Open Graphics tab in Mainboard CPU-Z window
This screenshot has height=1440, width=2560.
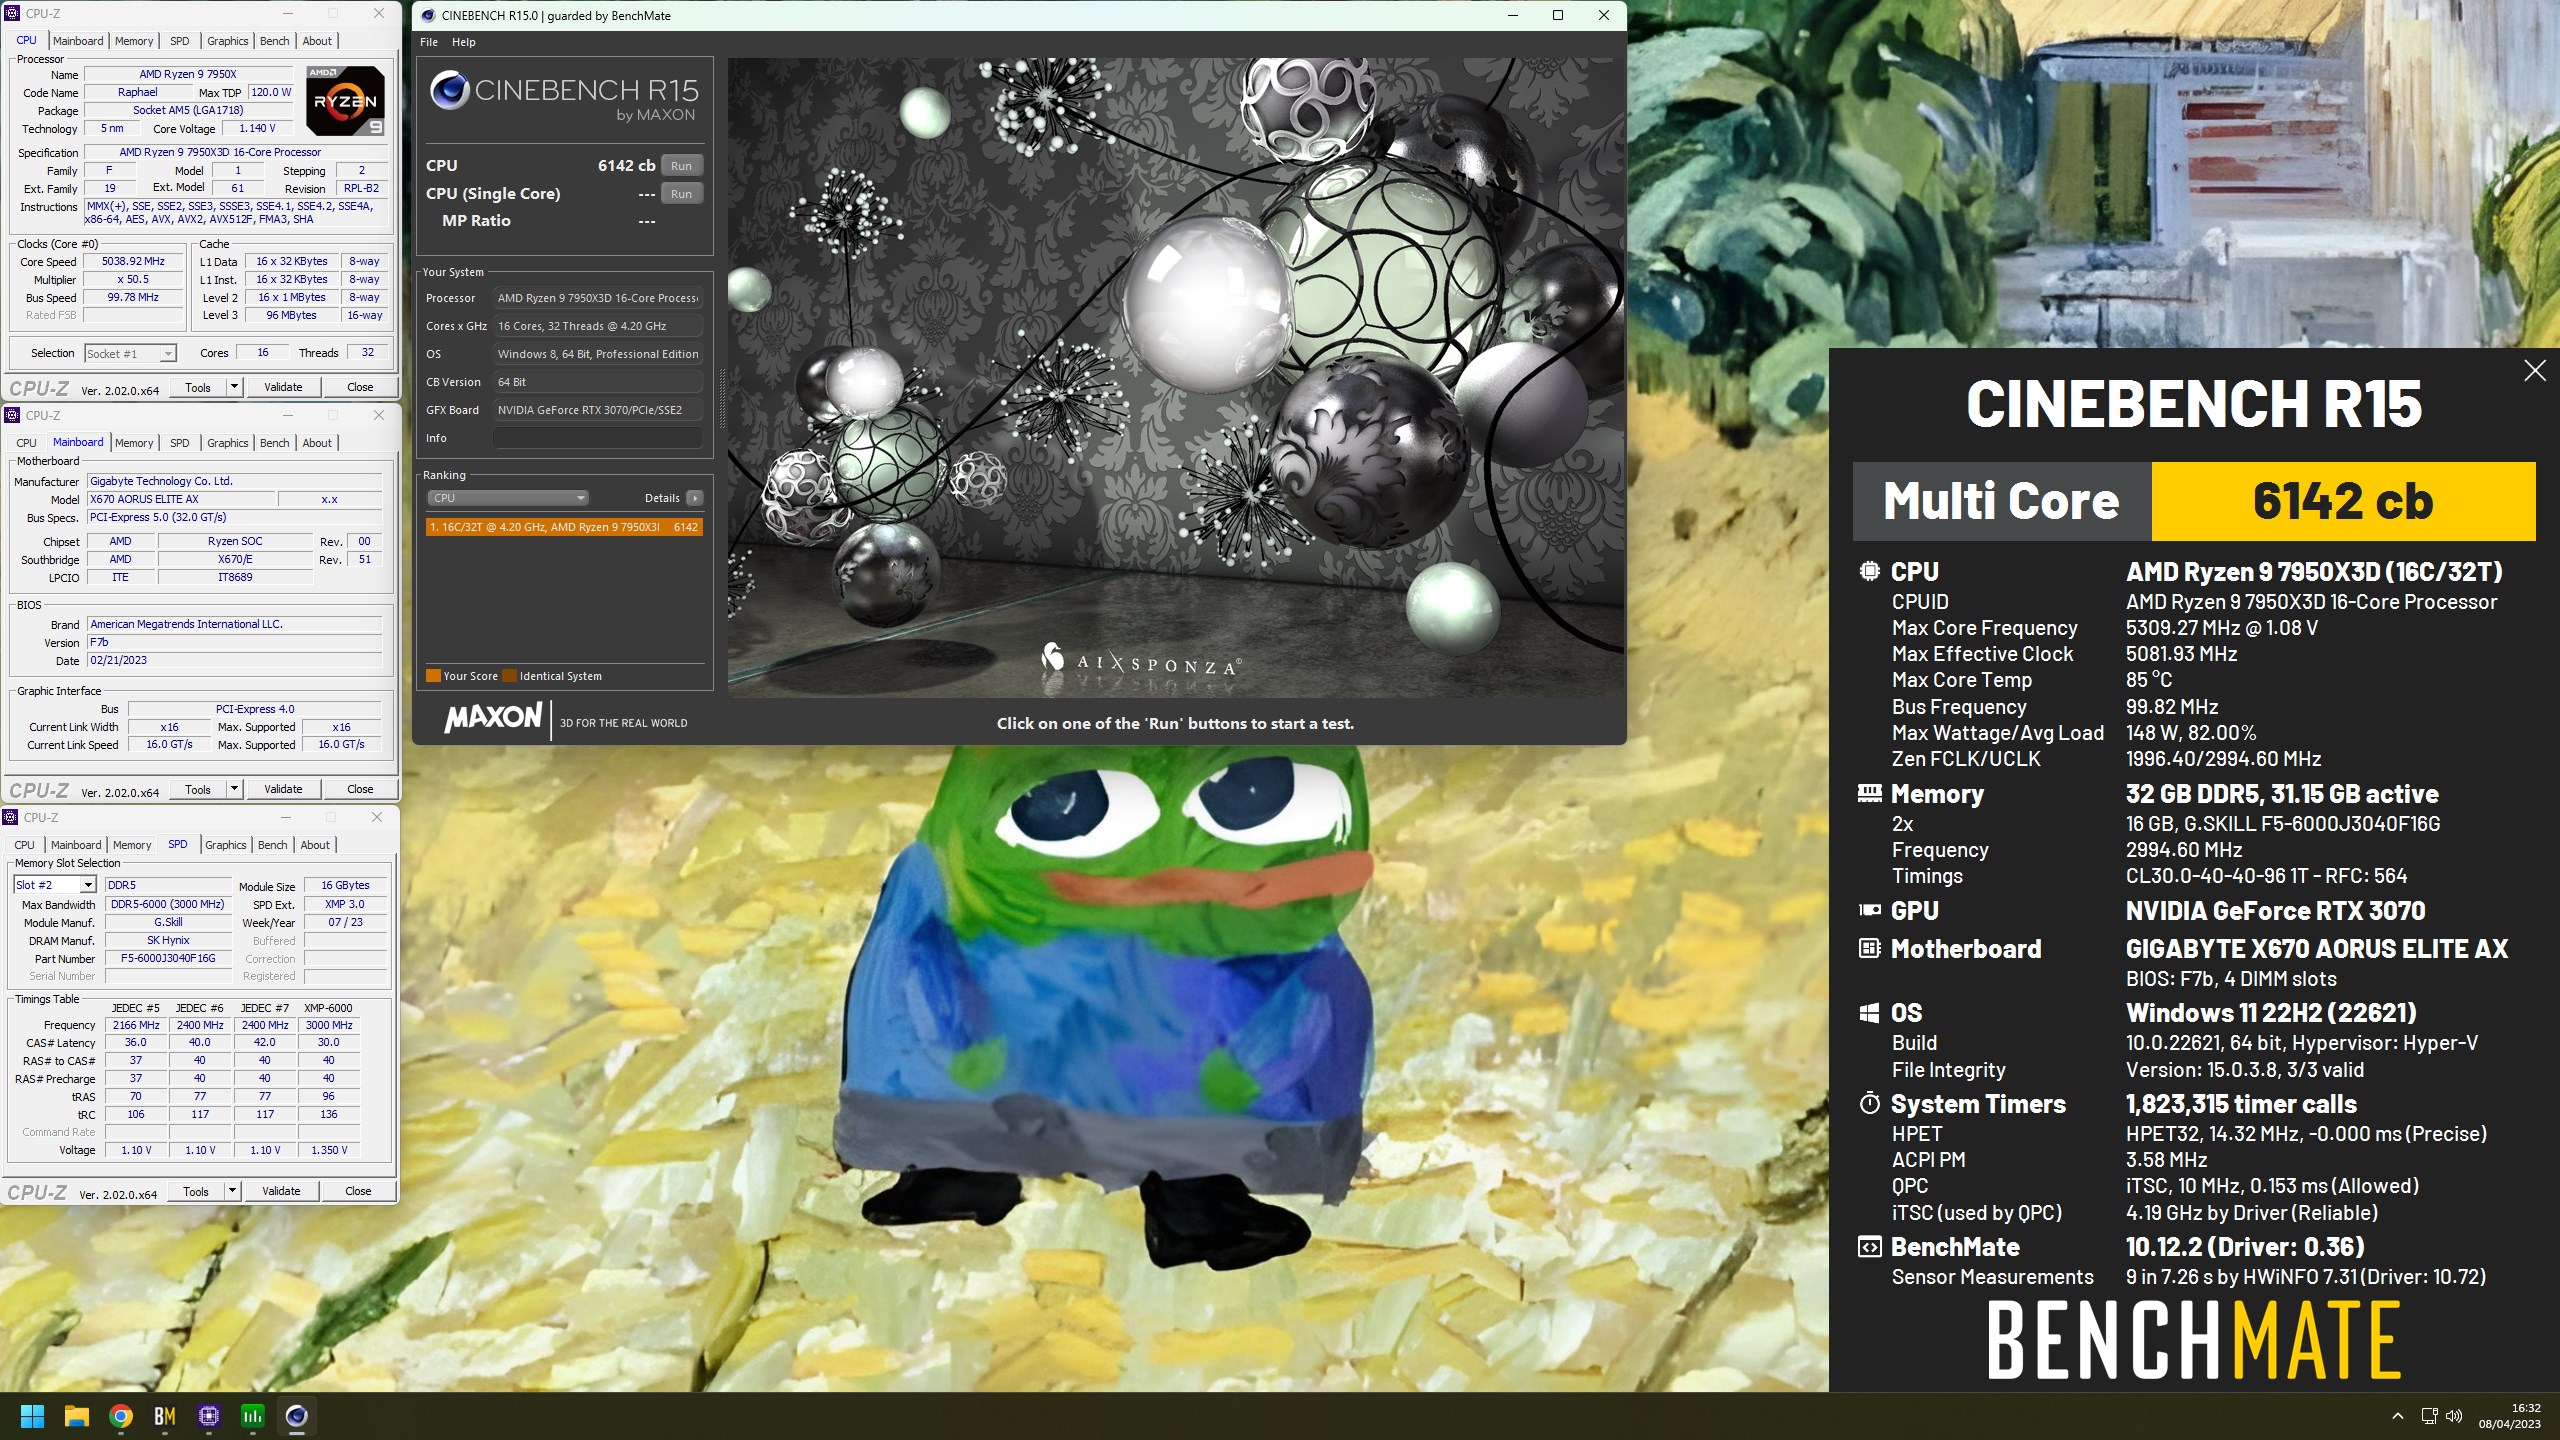pos(228,443)
